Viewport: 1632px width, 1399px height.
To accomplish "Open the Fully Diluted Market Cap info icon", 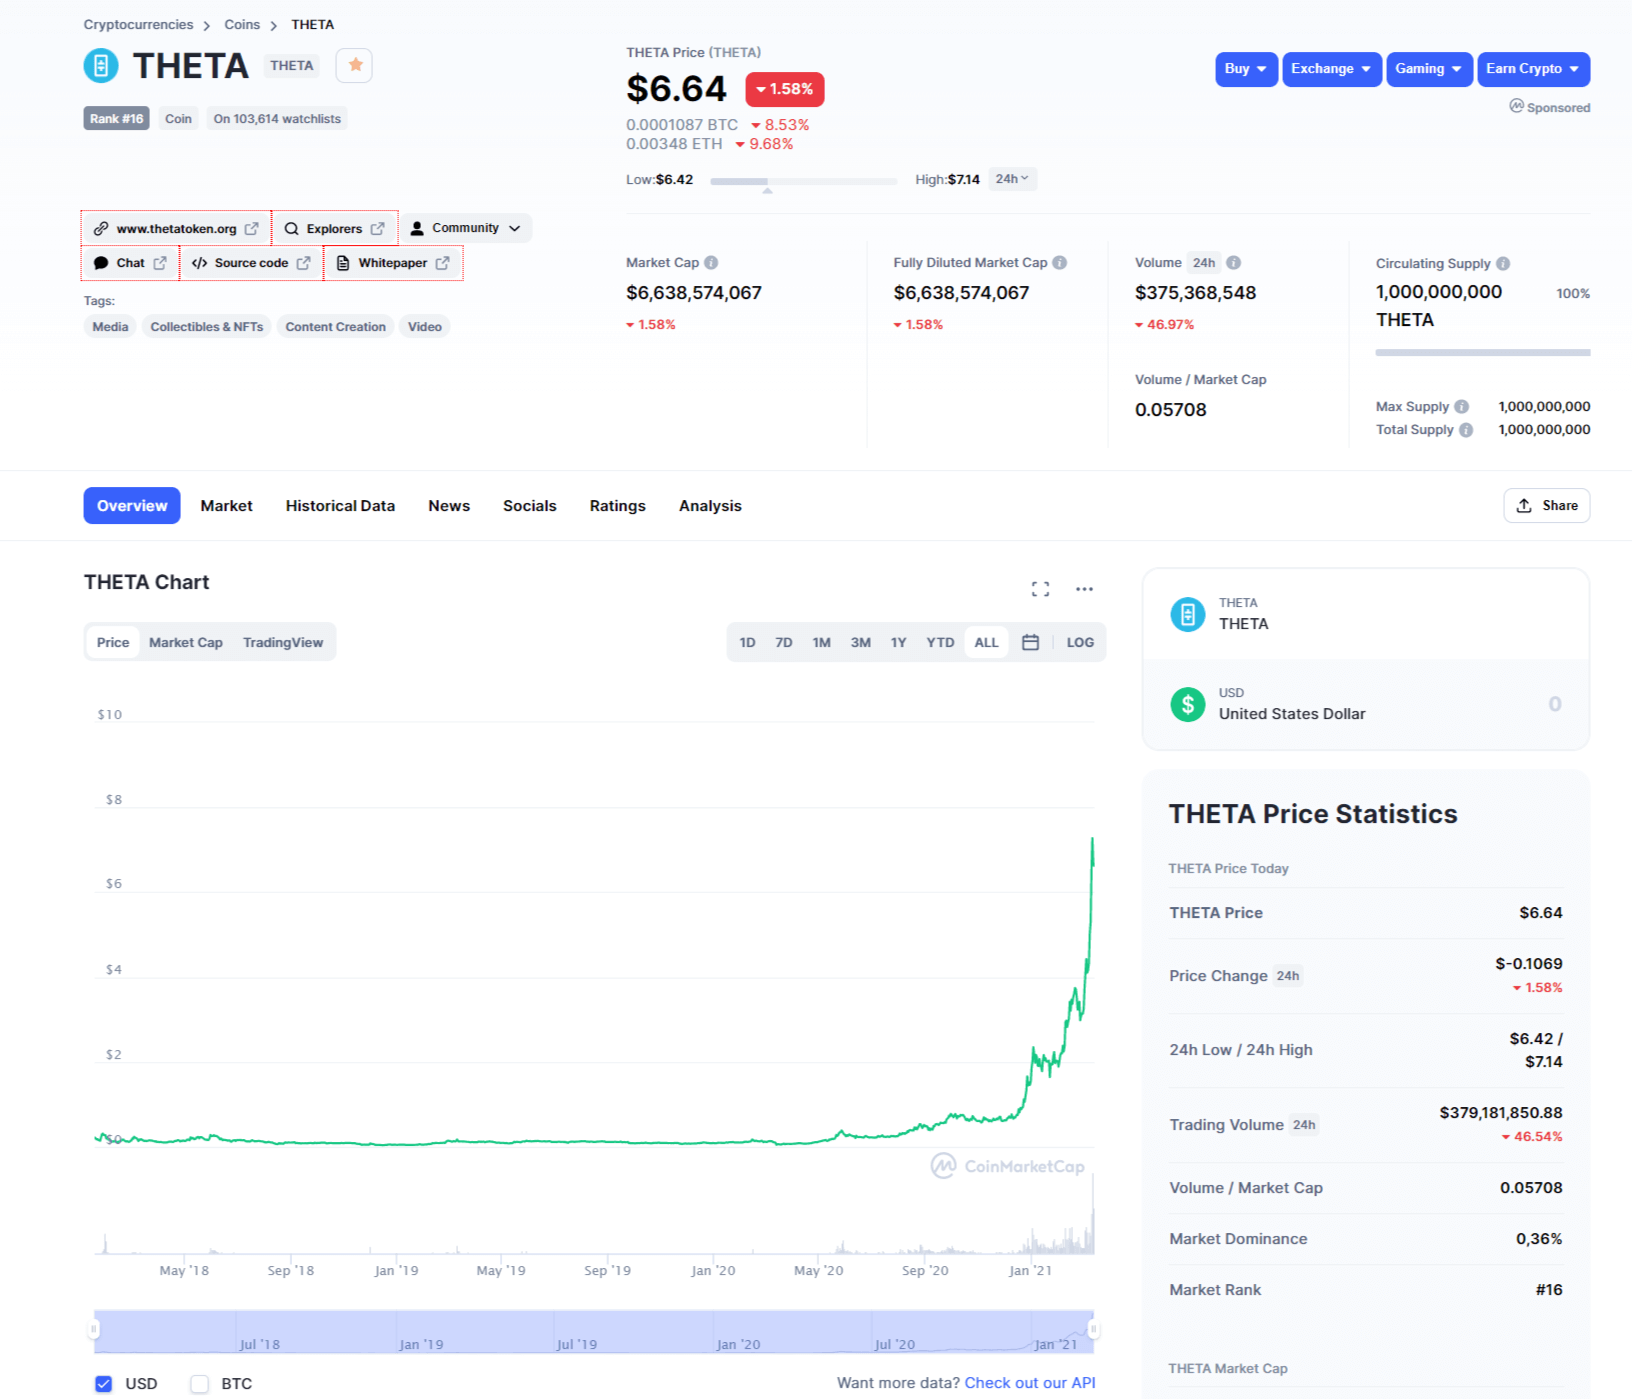I will coord(1060,263).
